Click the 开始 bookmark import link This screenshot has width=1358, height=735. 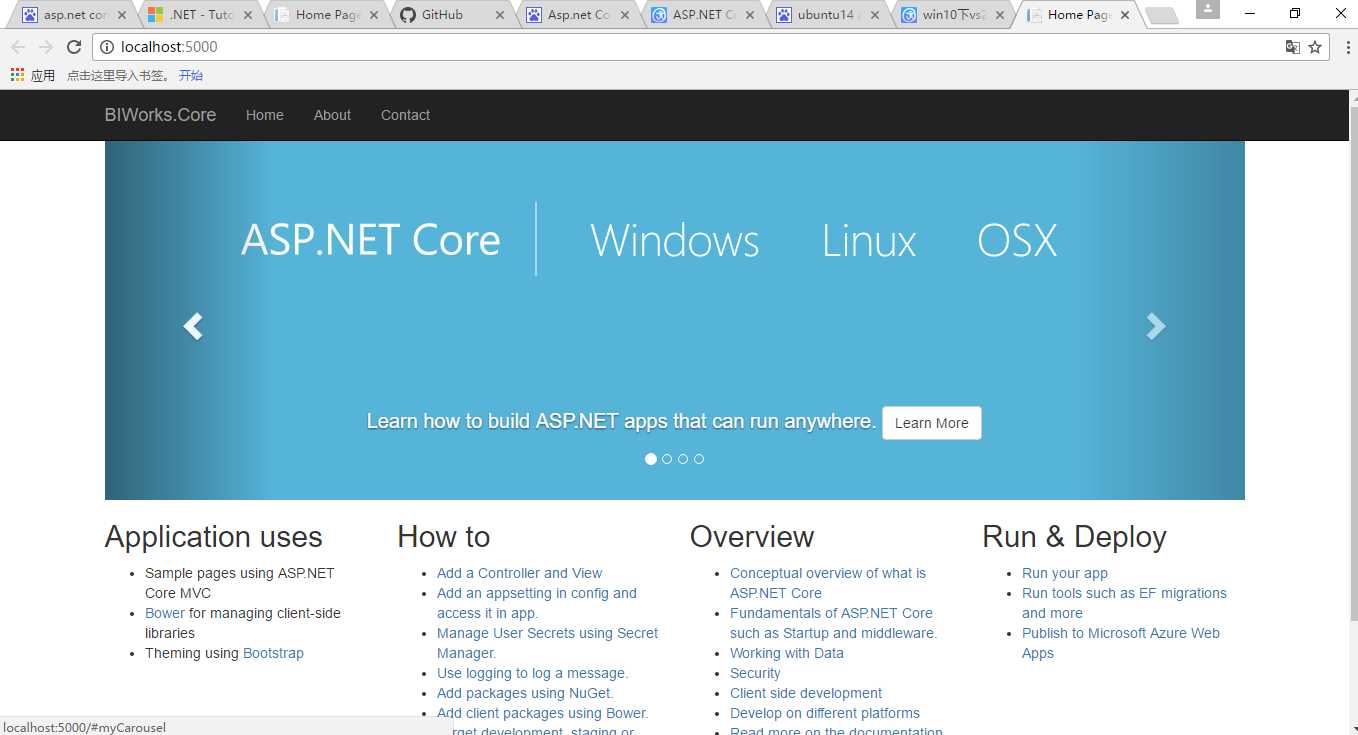[x=190, y=75]
